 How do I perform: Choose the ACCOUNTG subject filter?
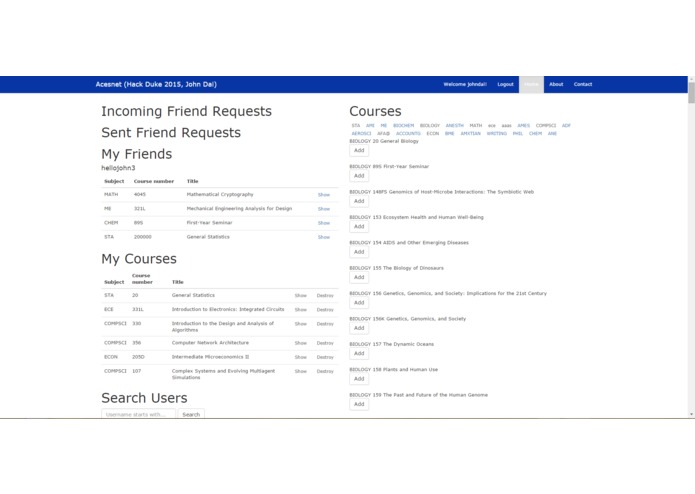point(408,133)
